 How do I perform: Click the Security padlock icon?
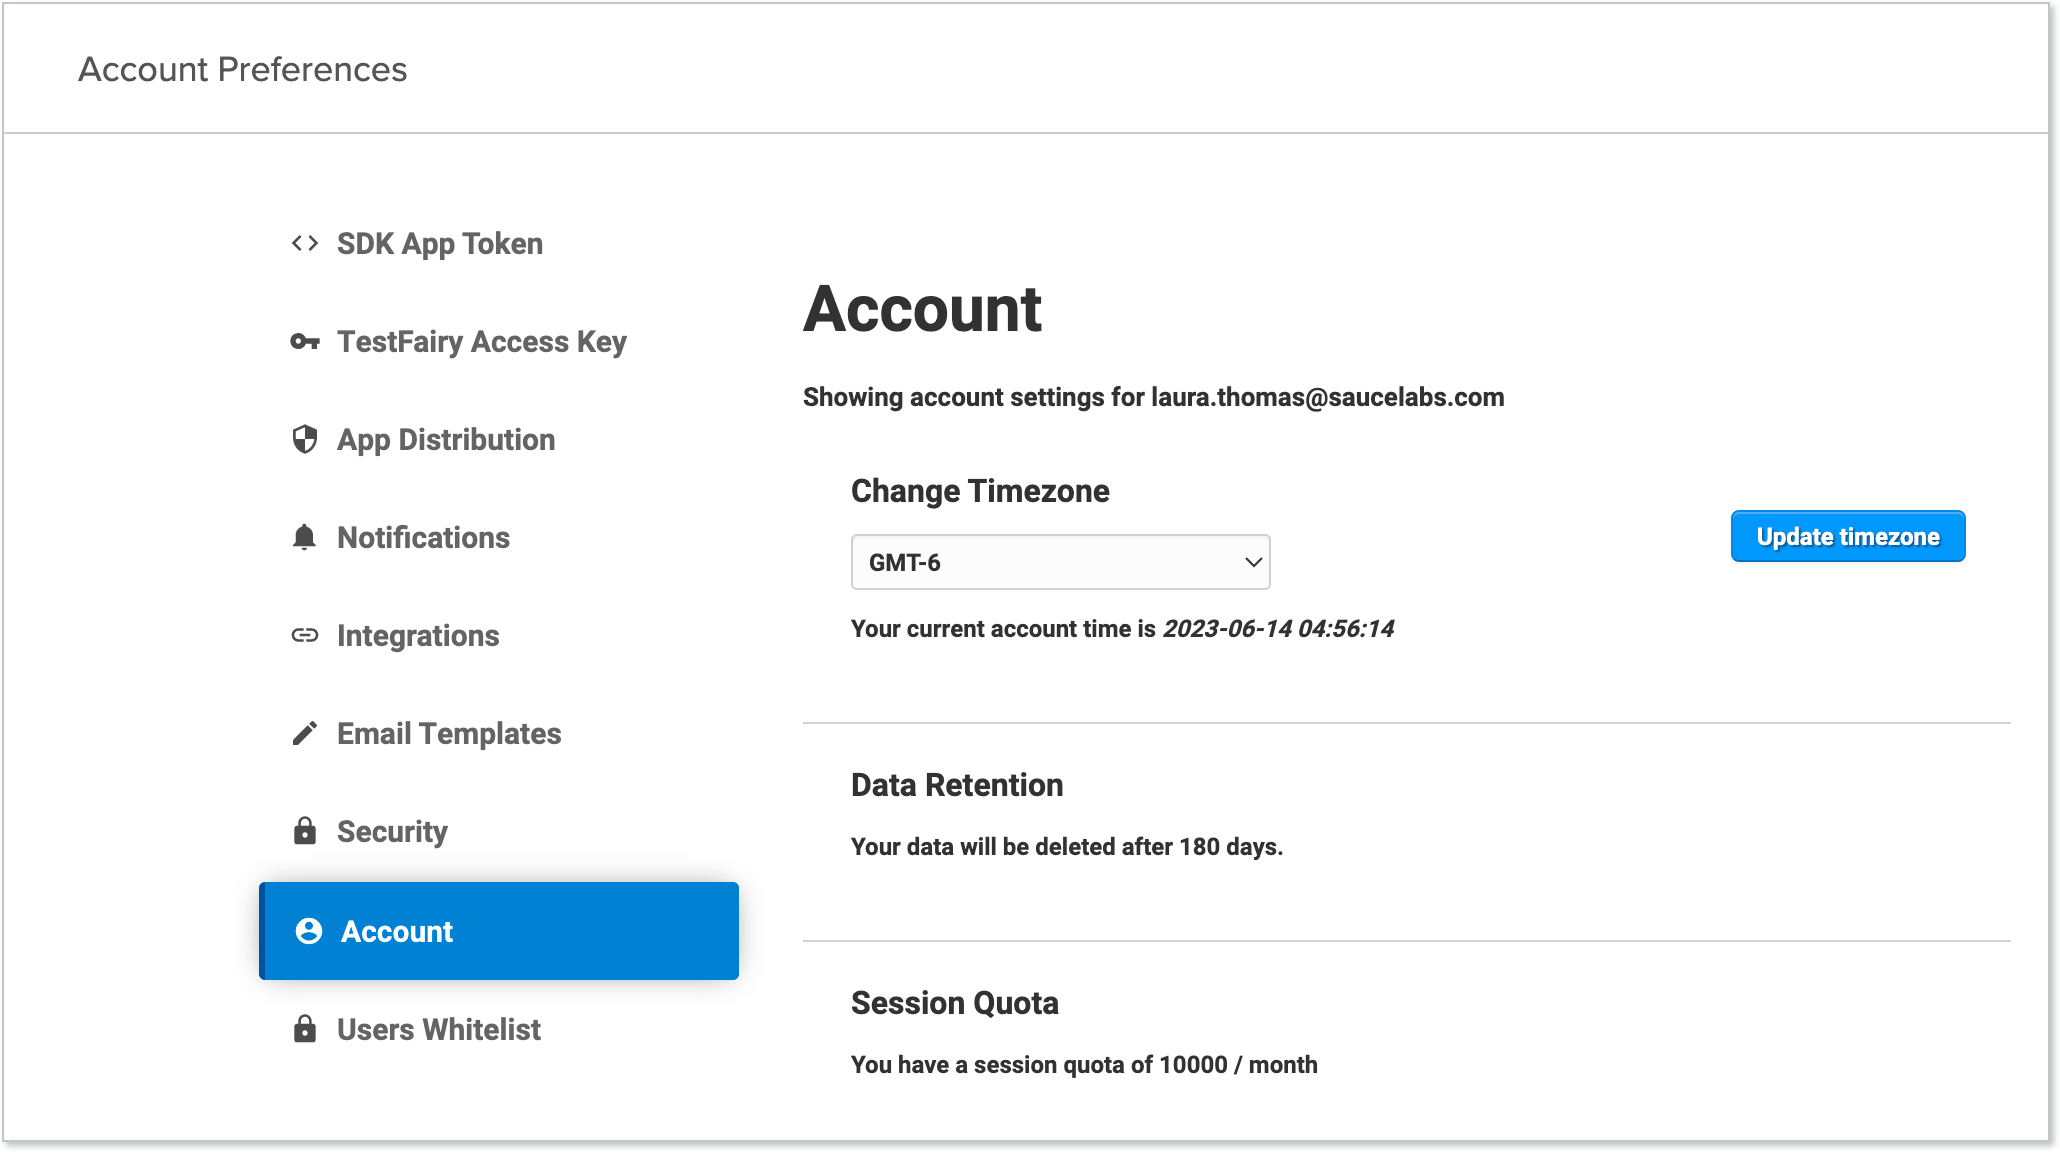coord(303,831)
